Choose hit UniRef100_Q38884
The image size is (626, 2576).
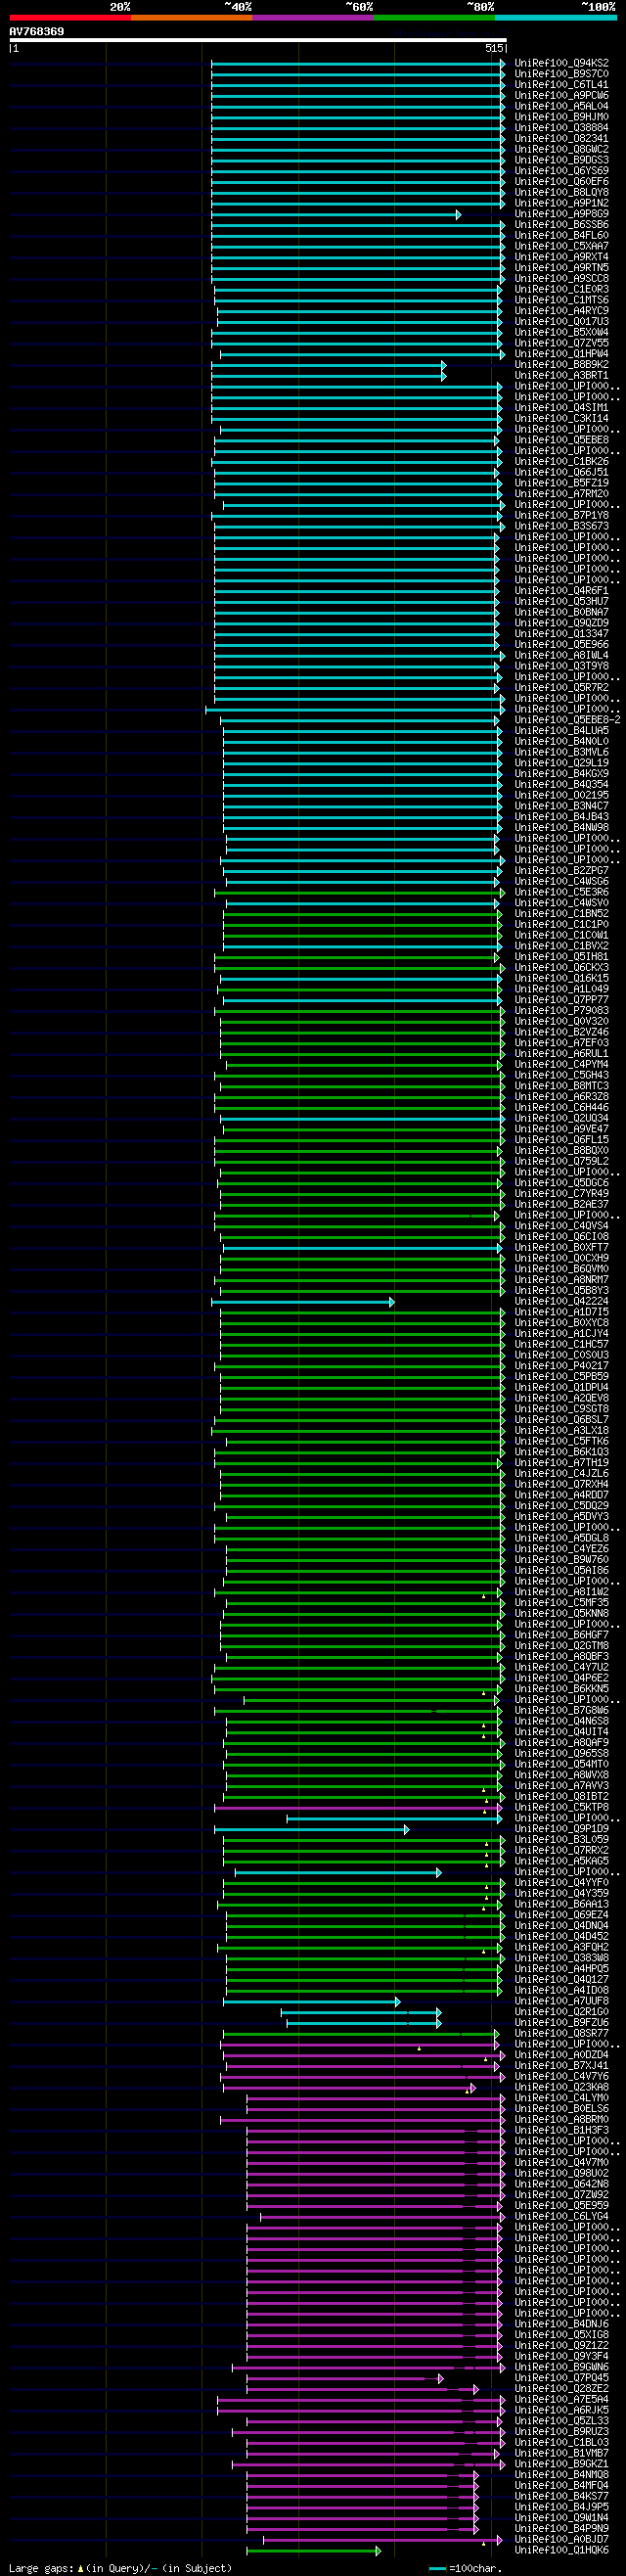(x=561, y=128)
